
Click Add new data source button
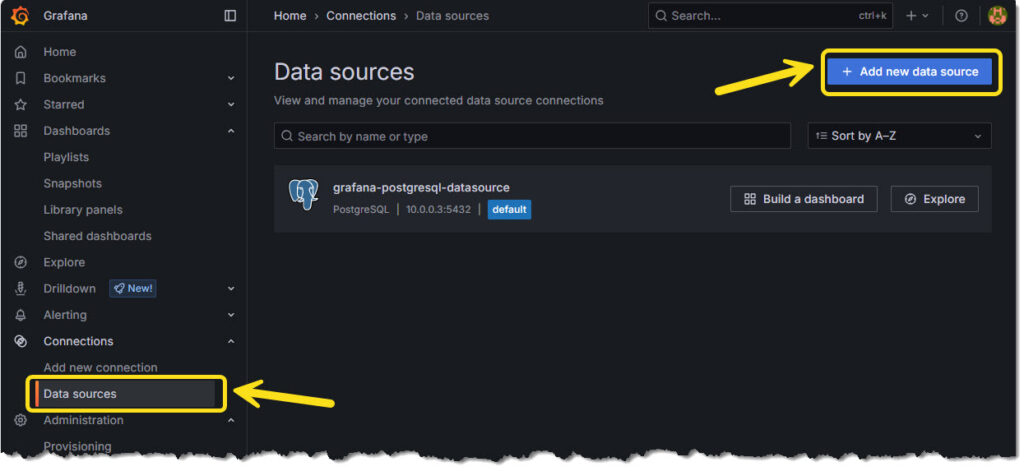coord(910,72)
